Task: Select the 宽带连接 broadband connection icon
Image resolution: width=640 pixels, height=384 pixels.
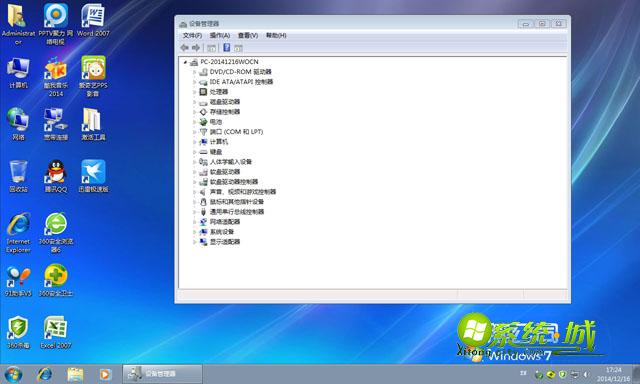Action: [x=56, y=124]
